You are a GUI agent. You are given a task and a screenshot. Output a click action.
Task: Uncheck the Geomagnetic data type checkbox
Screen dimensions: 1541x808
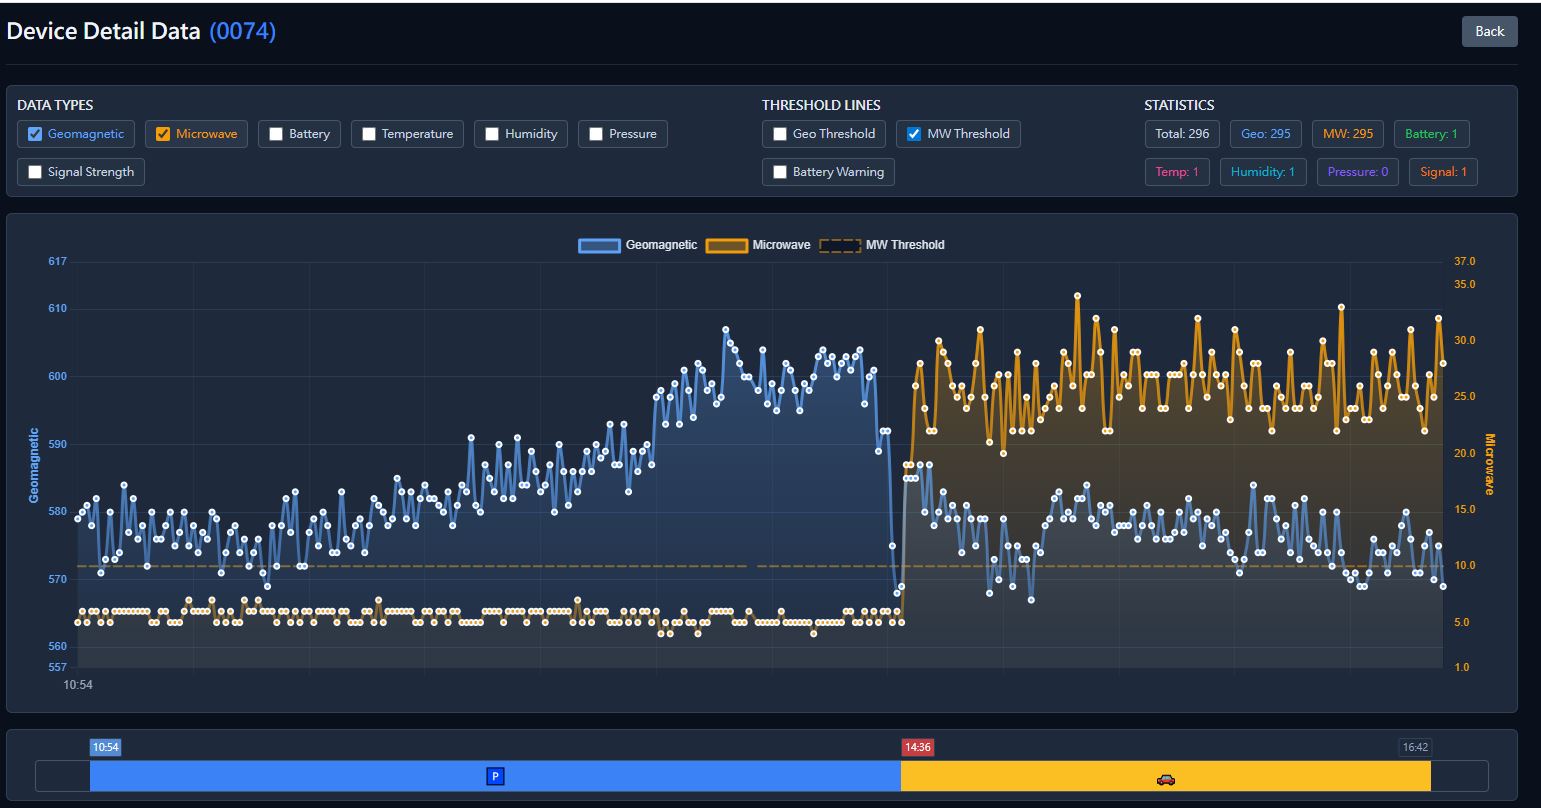click(35, 134)
